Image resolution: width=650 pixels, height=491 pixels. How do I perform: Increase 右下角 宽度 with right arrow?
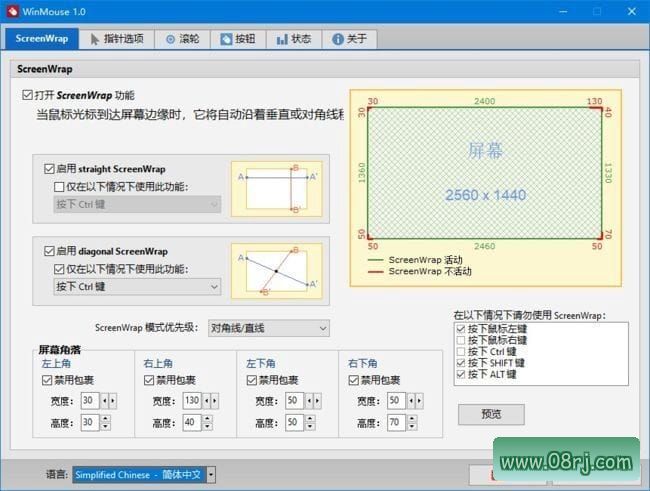419,401
